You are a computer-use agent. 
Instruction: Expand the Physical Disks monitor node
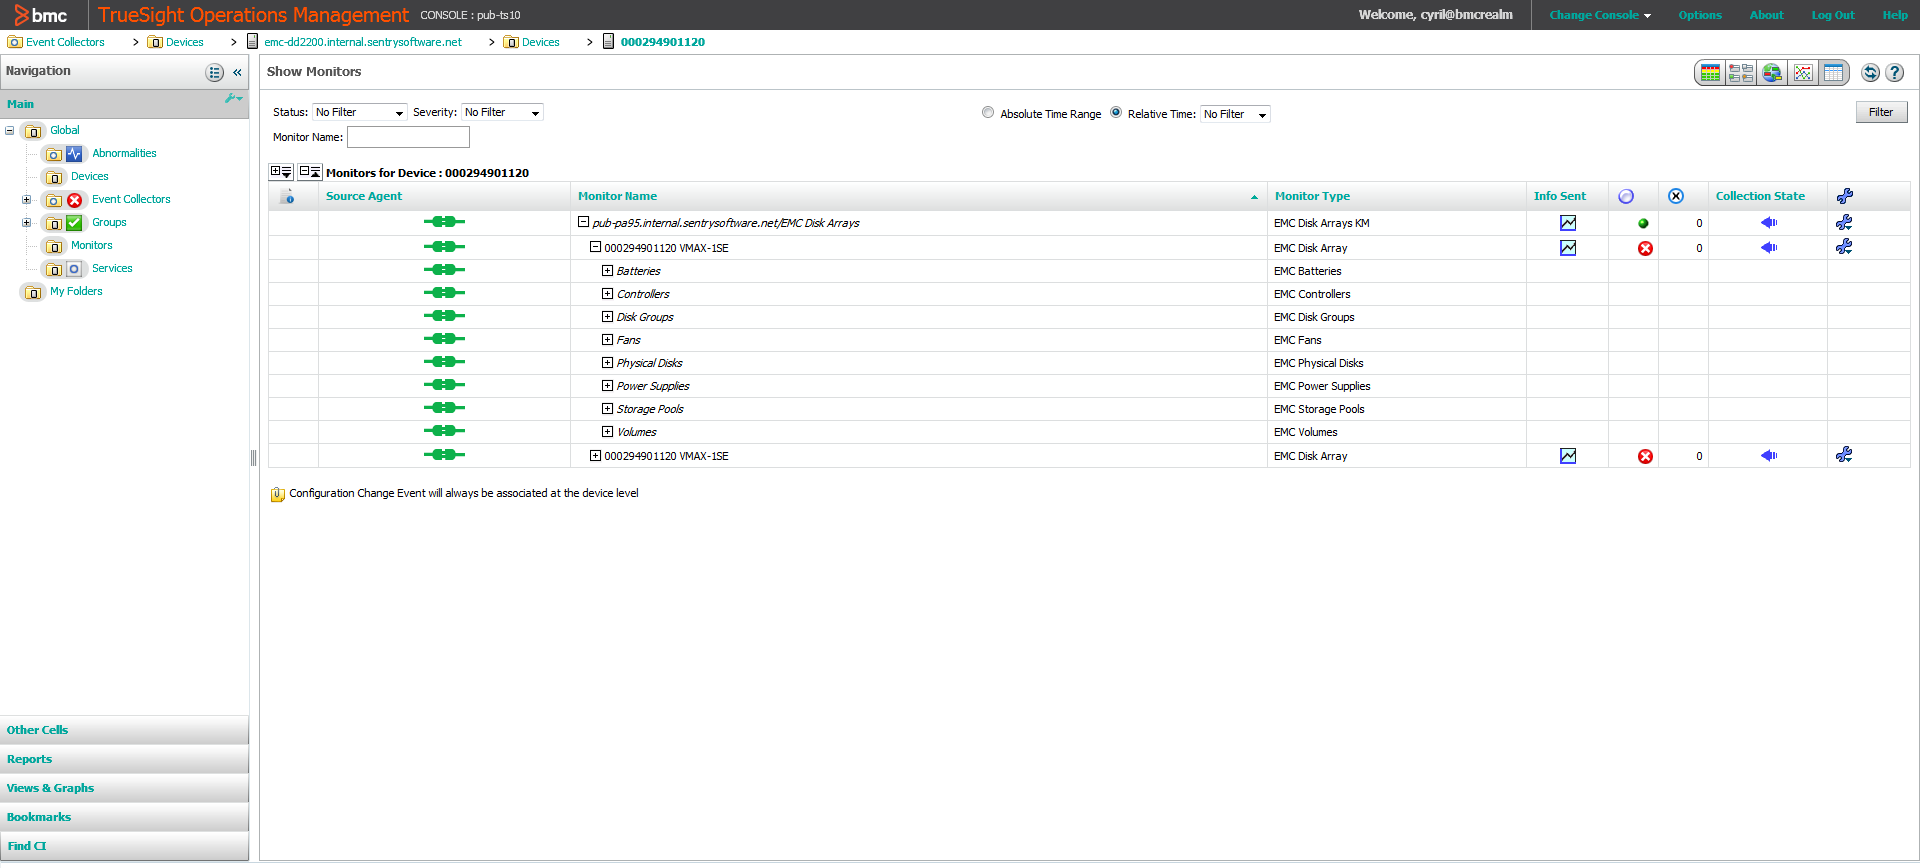coord(607,362)
